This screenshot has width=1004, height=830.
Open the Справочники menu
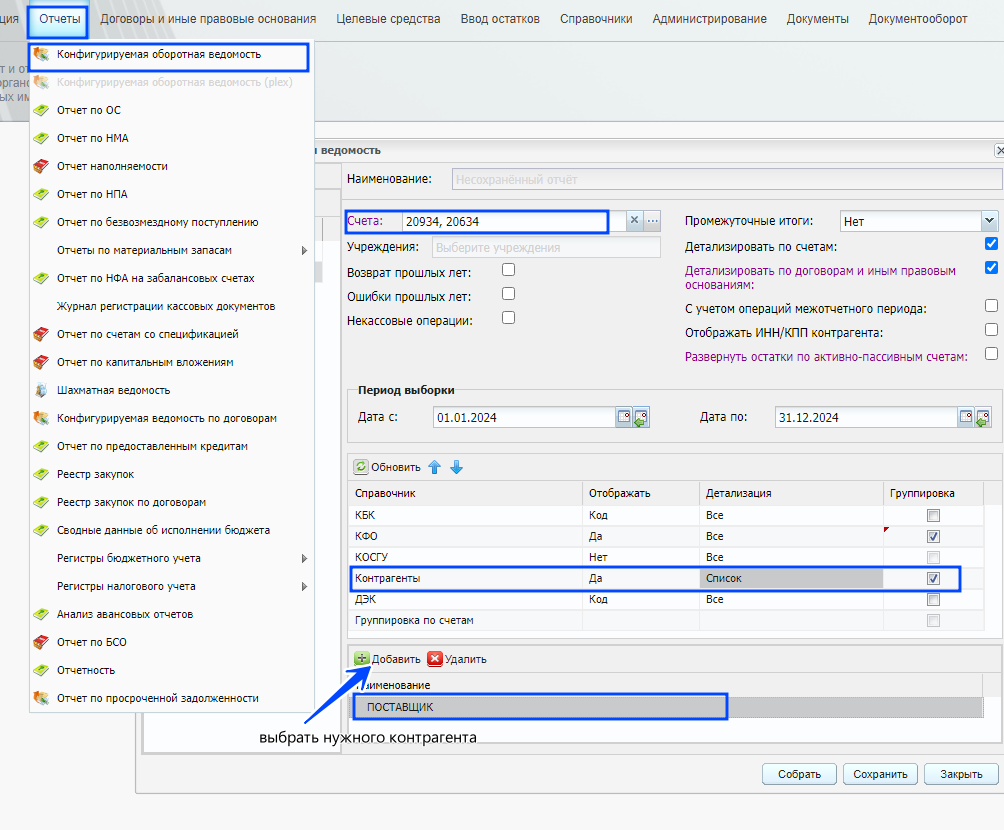(x=596, y=19)
